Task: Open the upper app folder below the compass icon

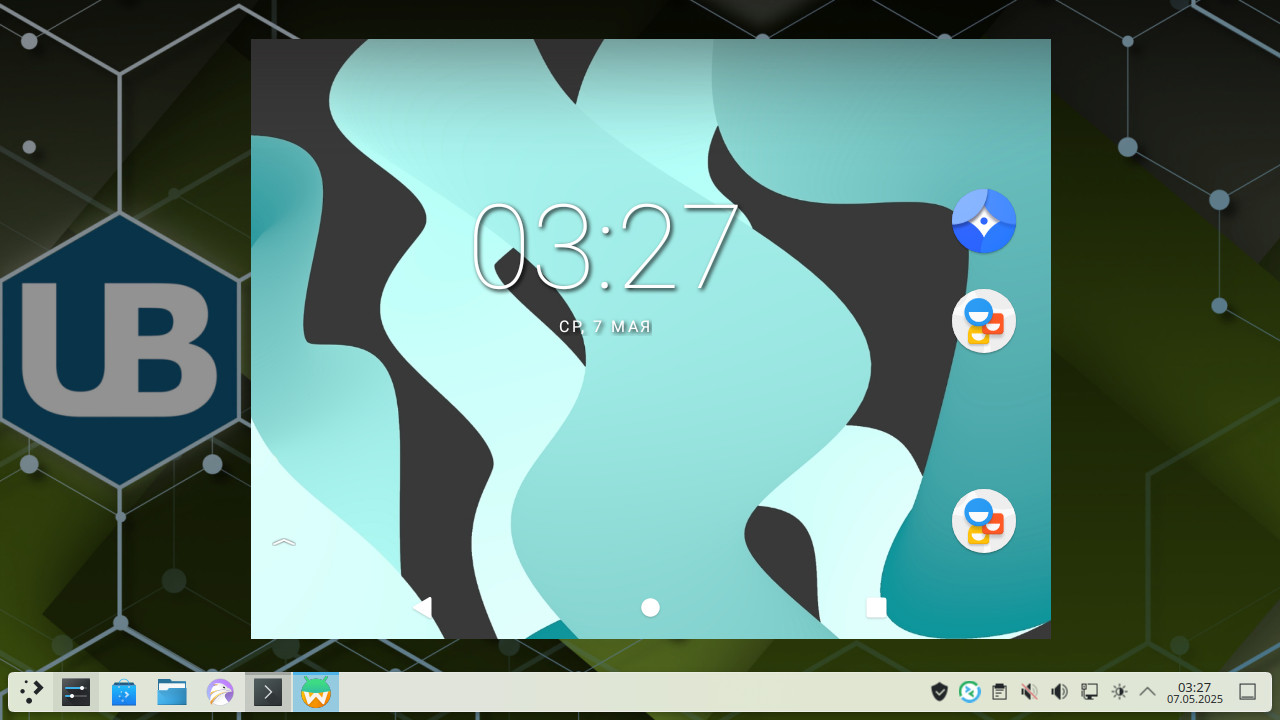Action: pos(984,321)
